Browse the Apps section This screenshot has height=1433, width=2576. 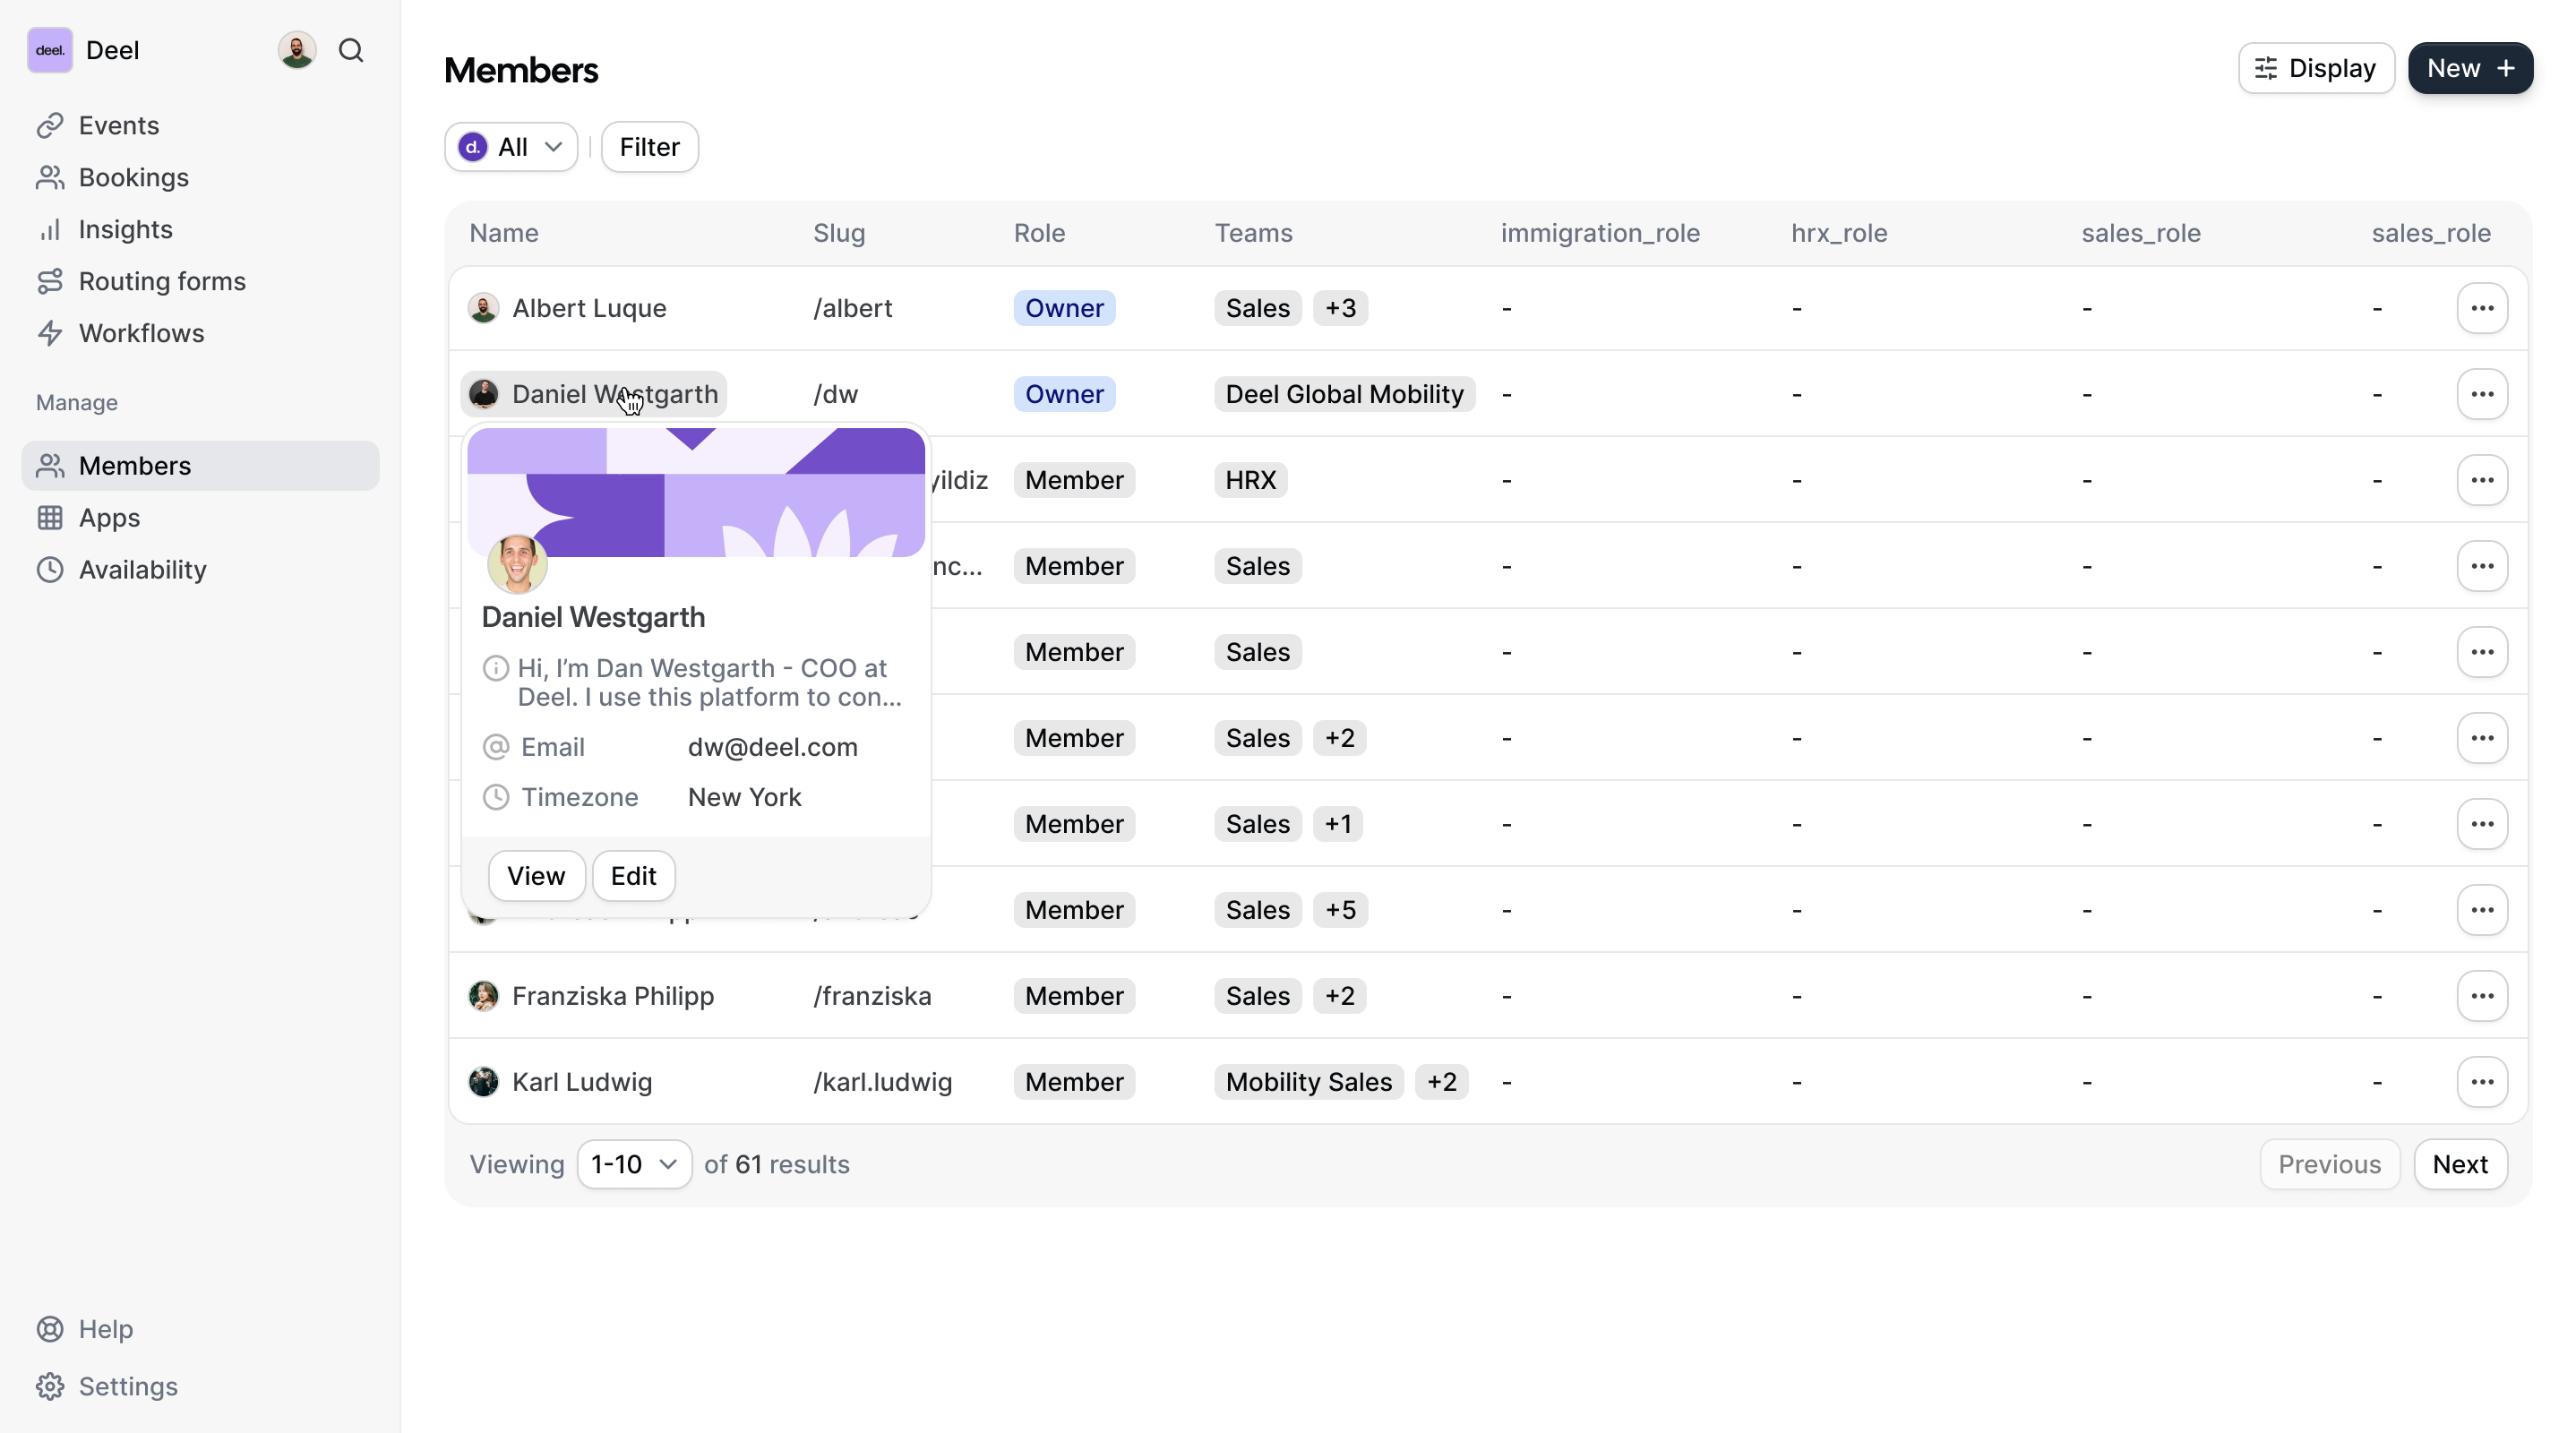coord(108,517)
